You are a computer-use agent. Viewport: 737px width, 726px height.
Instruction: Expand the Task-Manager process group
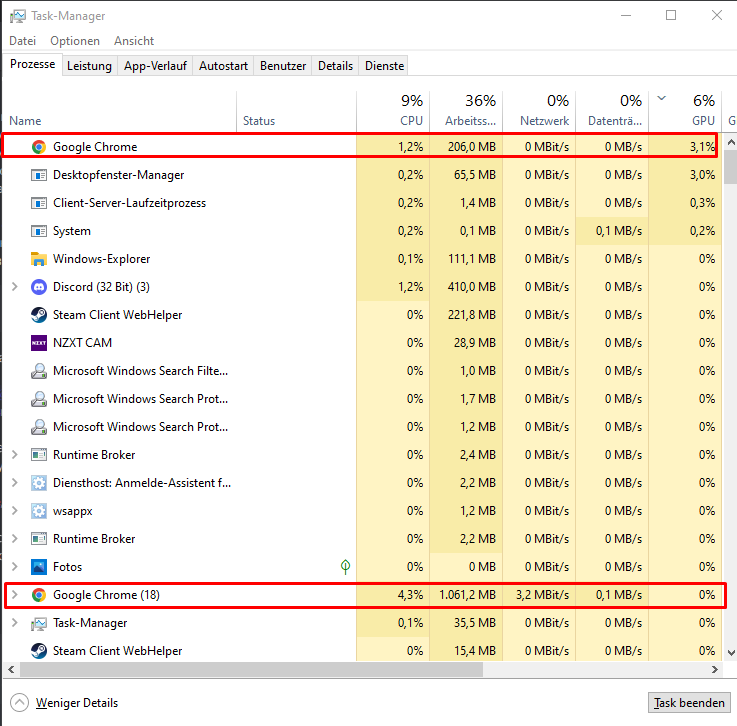pos(15,623)
